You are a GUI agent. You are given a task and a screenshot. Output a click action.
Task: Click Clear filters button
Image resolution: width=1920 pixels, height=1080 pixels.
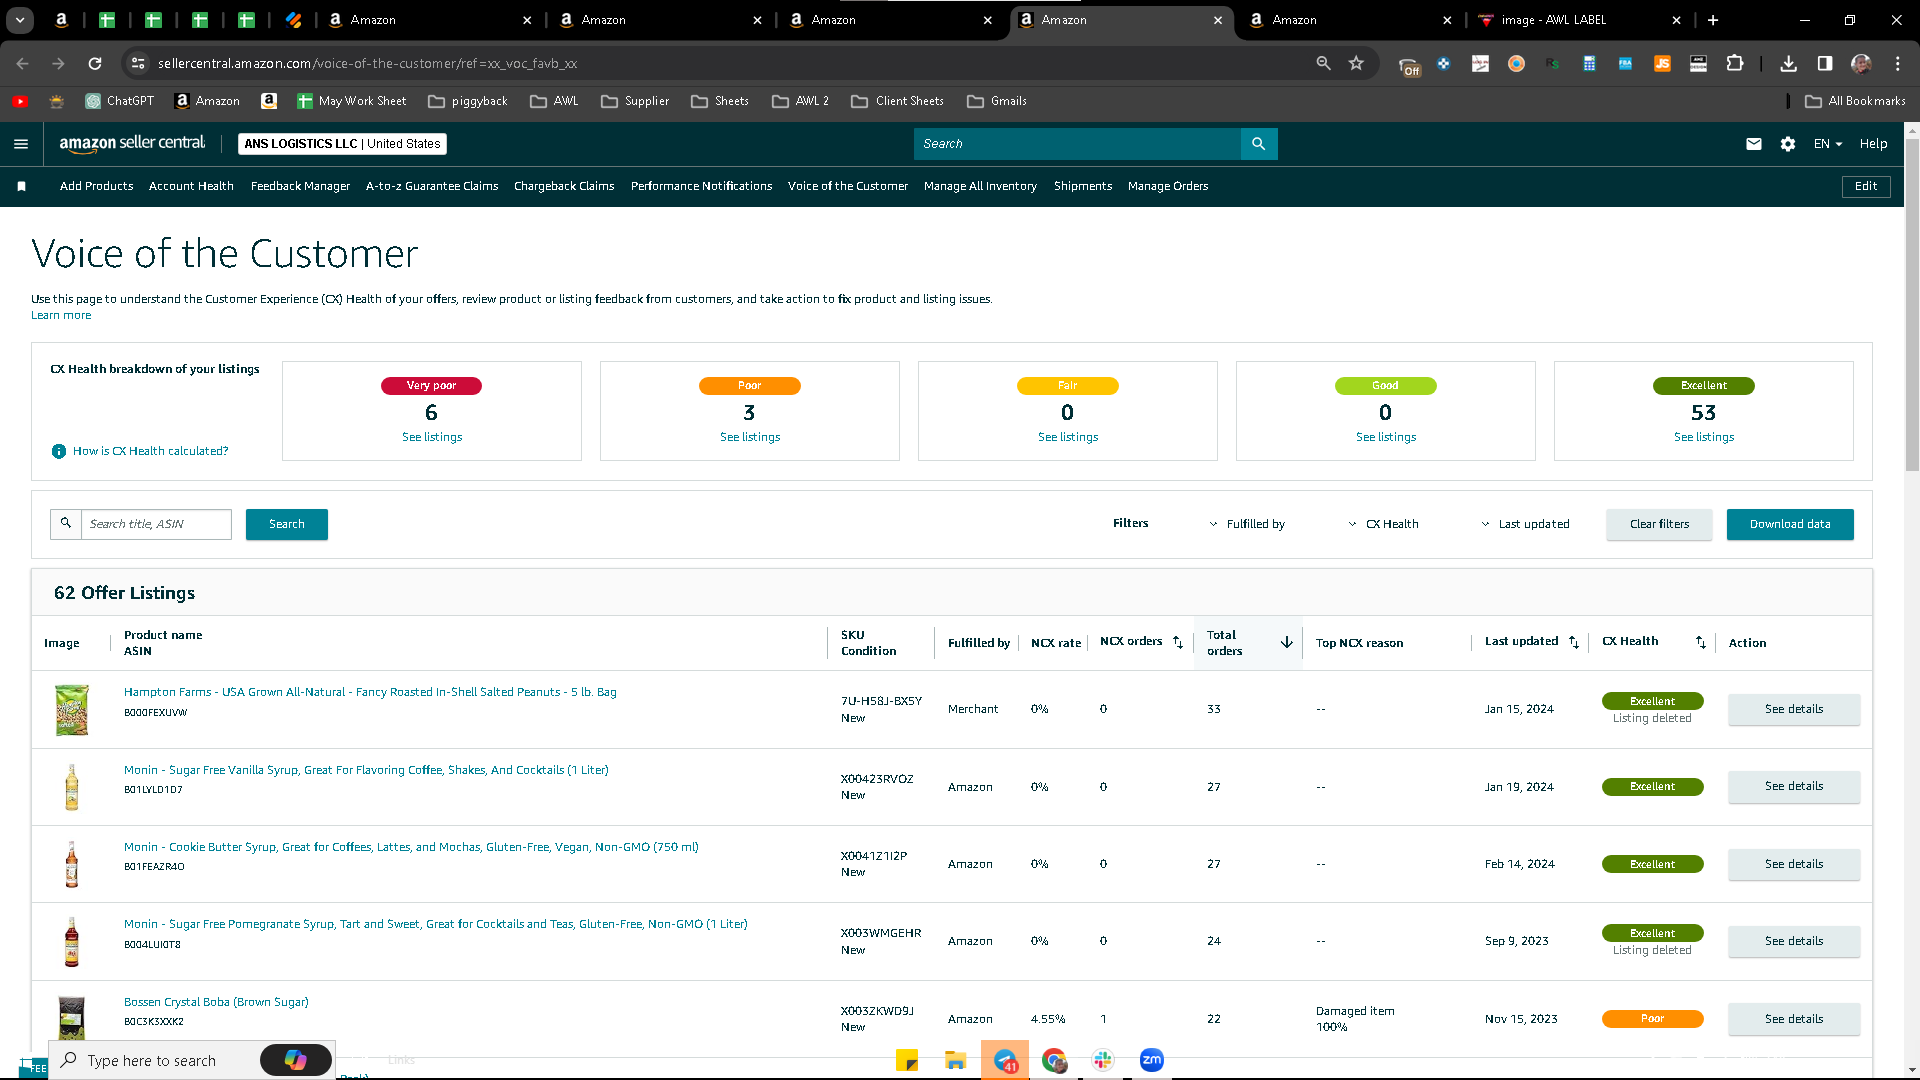click(1659, 524)
